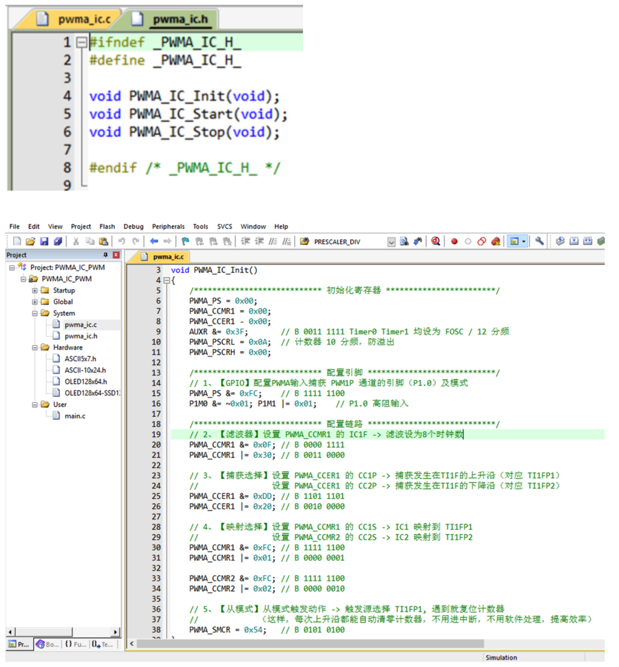Viewport: 619px width, 667px height.
Task: Switch to the Project (Pr...) bottom tab
Action: (19, 644)
